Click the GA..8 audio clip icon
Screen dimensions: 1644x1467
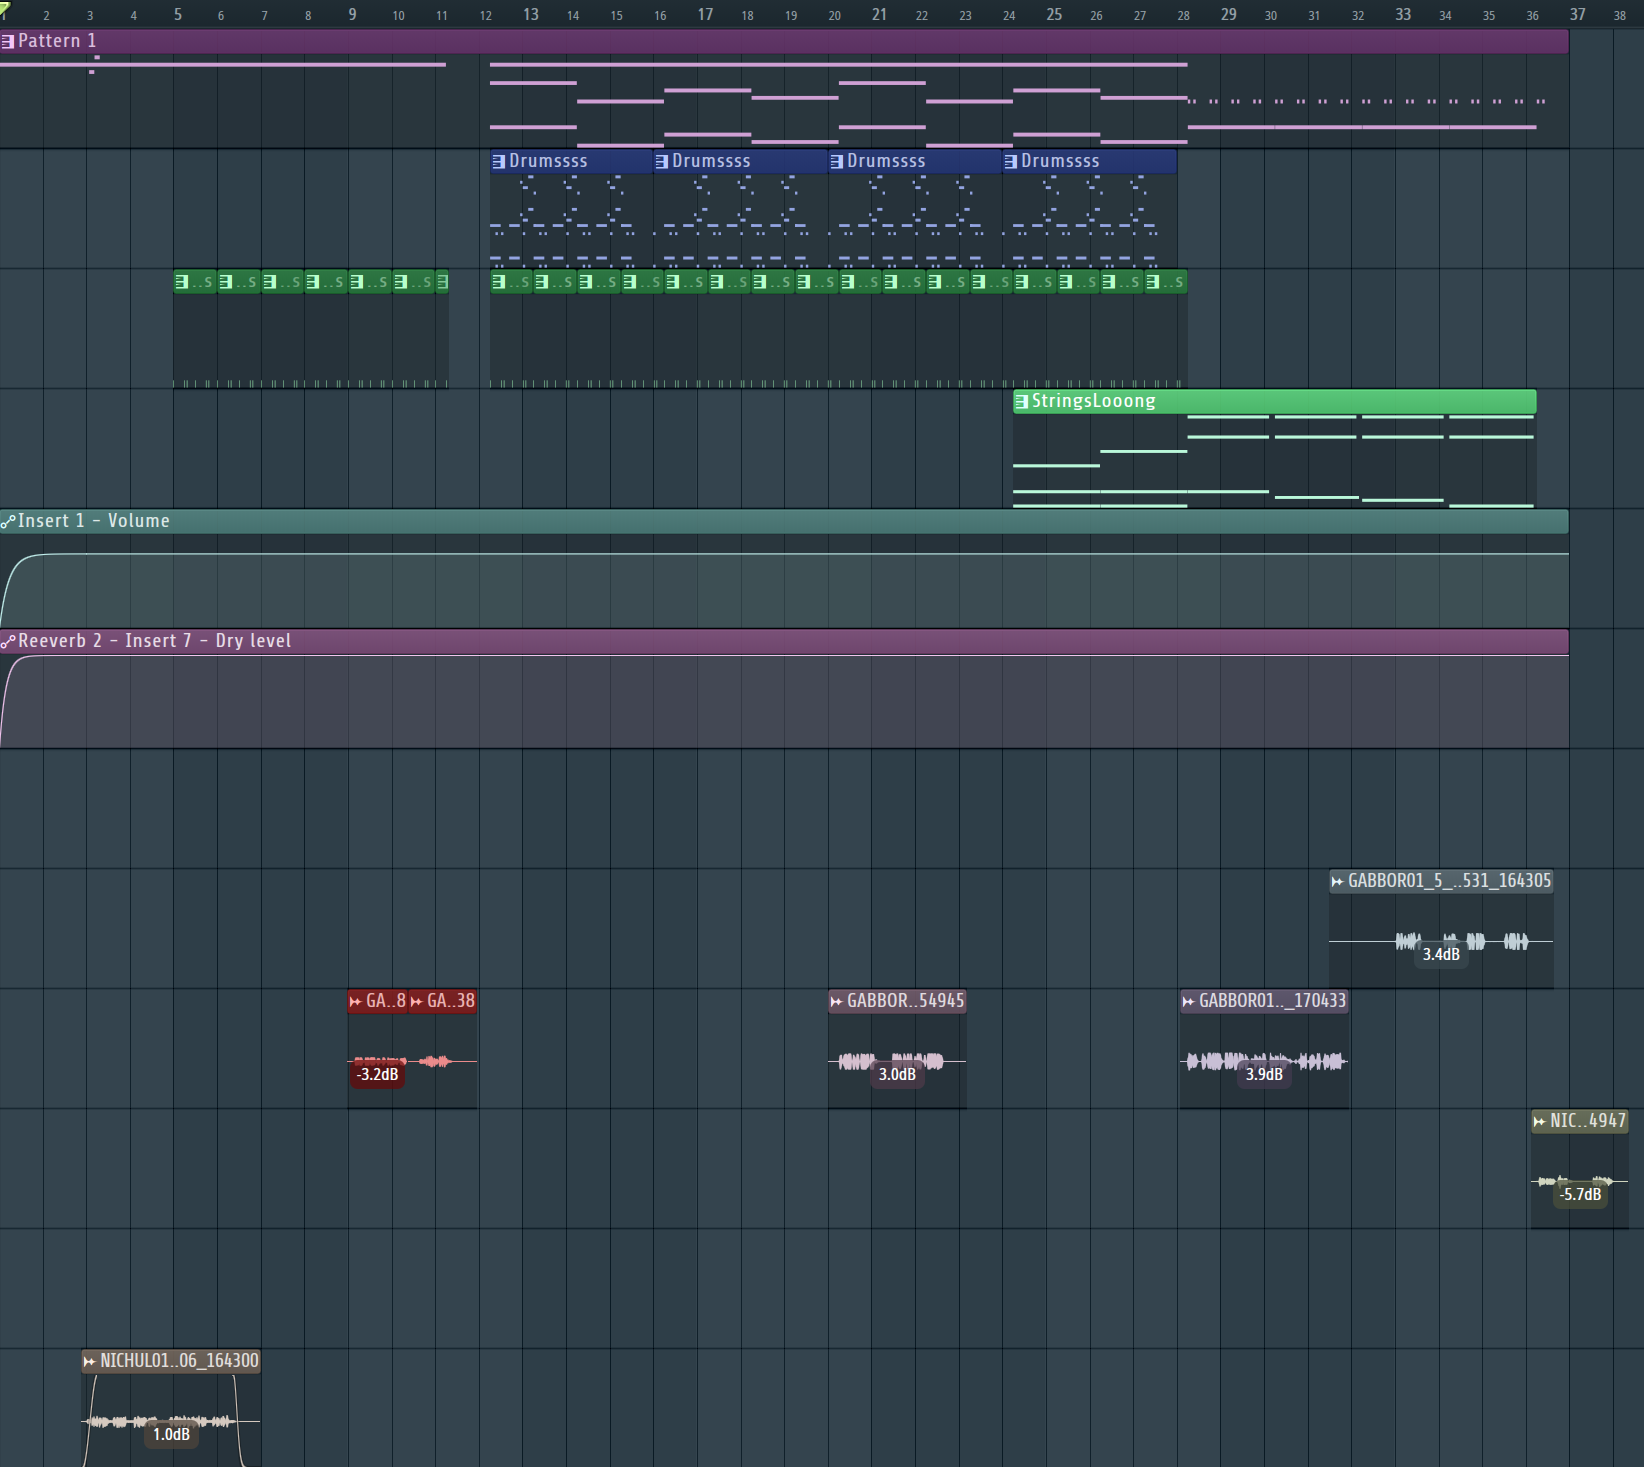pyautogui.click(x=355, y=1001)
